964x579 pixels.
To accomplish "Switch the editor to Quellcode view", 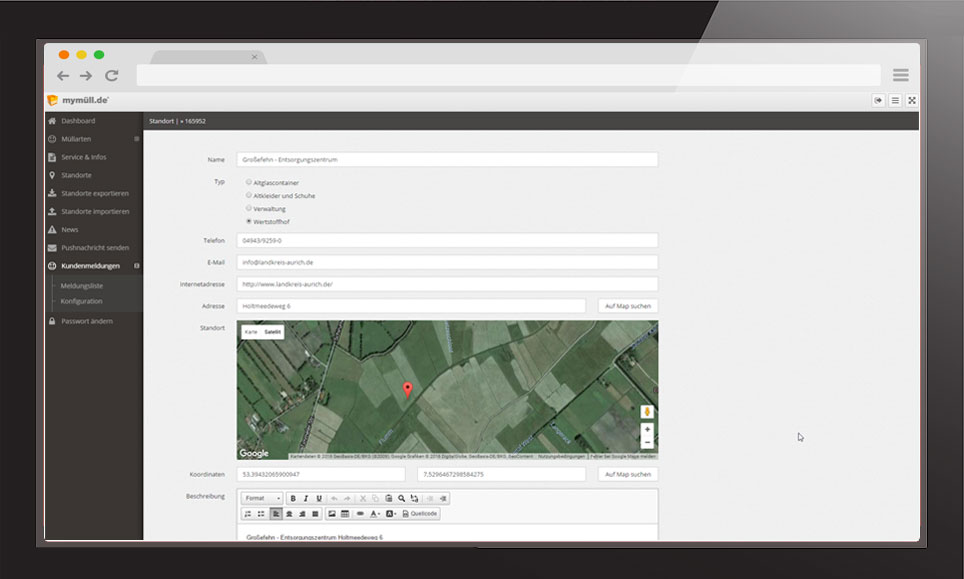I will (420, 514).
